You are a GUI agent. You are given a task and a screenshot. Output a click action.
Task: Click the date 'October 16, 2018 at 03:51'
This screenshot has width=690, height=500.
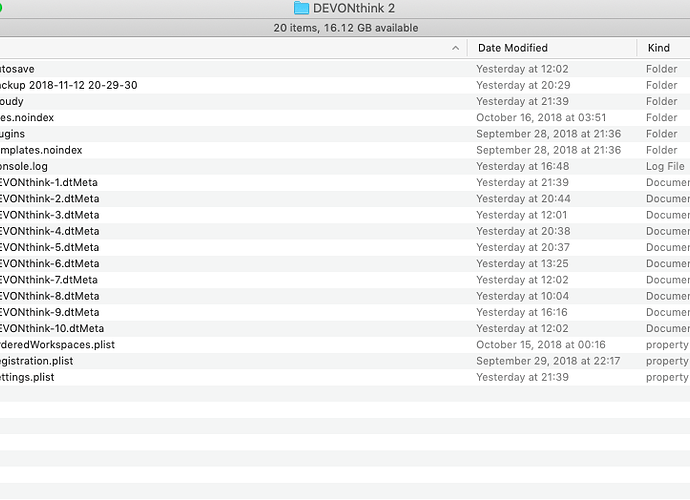pyautogui.click(x=541, y=118)
